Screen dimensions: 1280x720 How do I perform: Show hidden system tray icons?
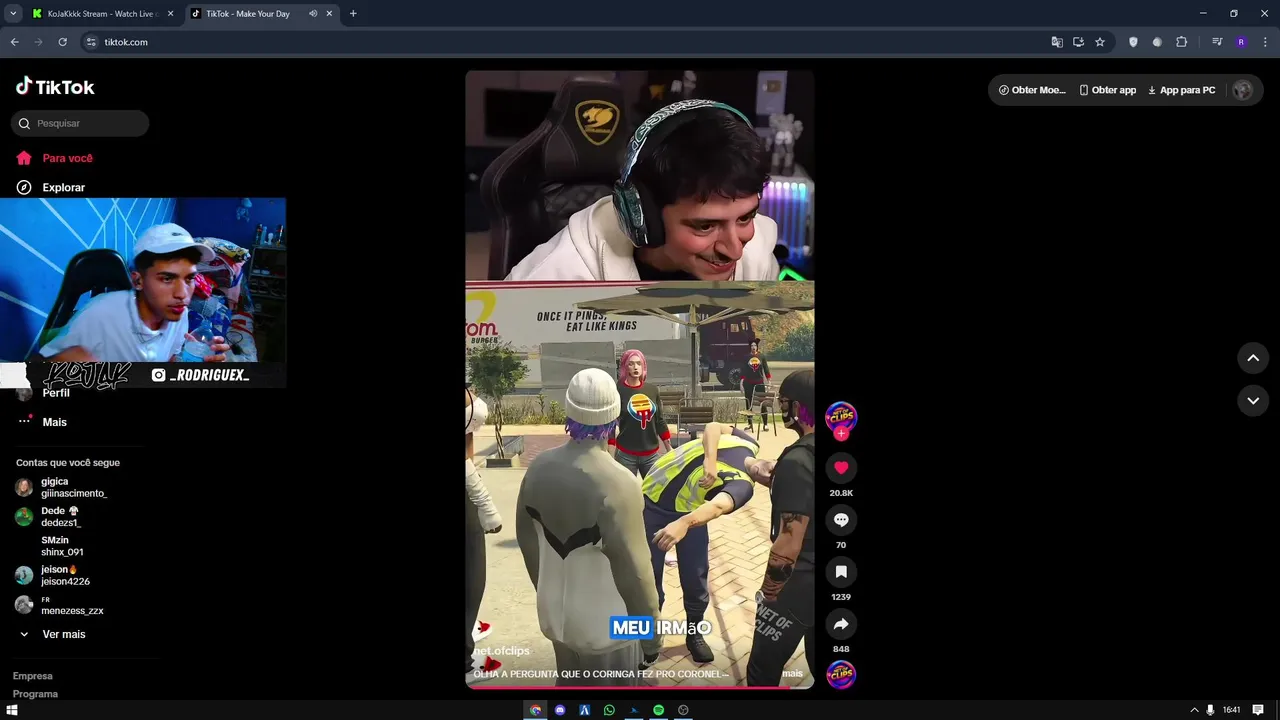1195,710
